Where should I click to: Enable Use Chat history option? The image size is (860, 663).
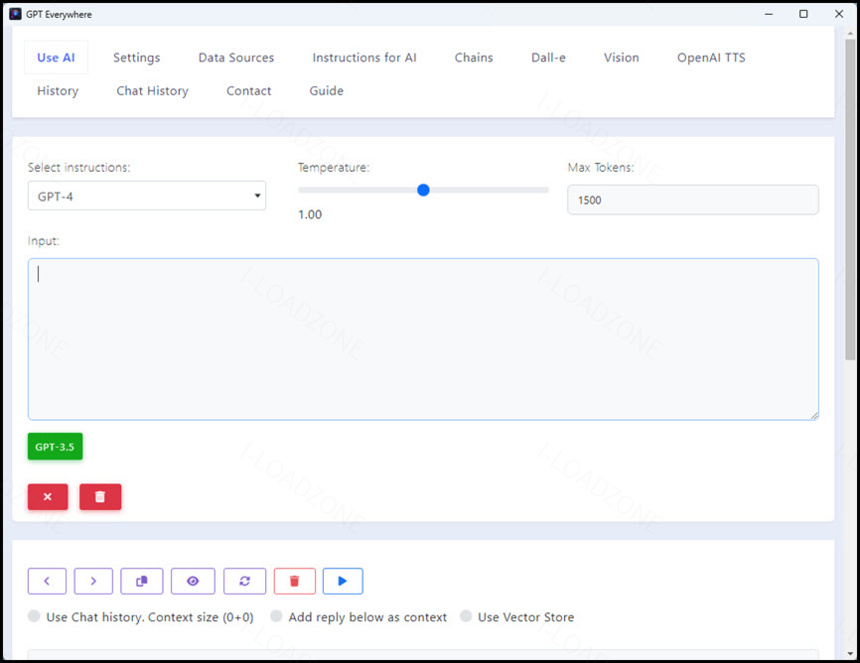(34, 616)
